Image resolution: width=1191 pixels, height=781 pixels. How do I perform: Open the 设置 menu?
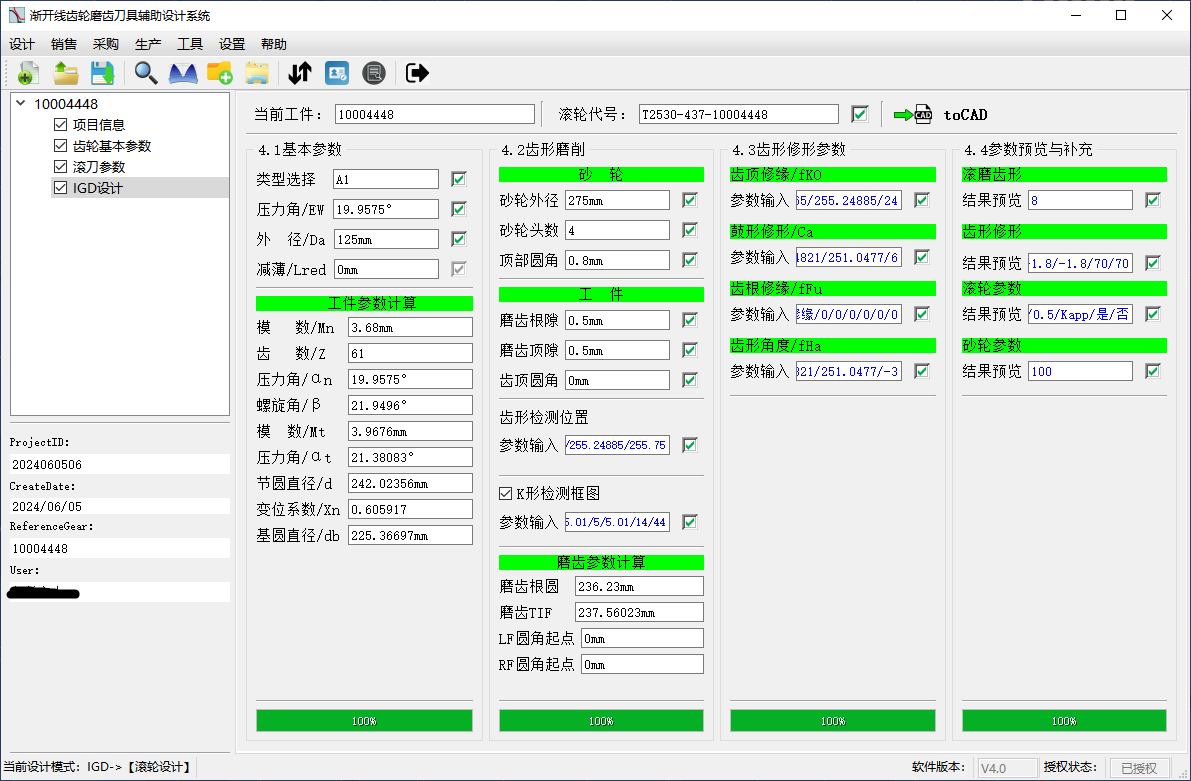pos(232,44)
